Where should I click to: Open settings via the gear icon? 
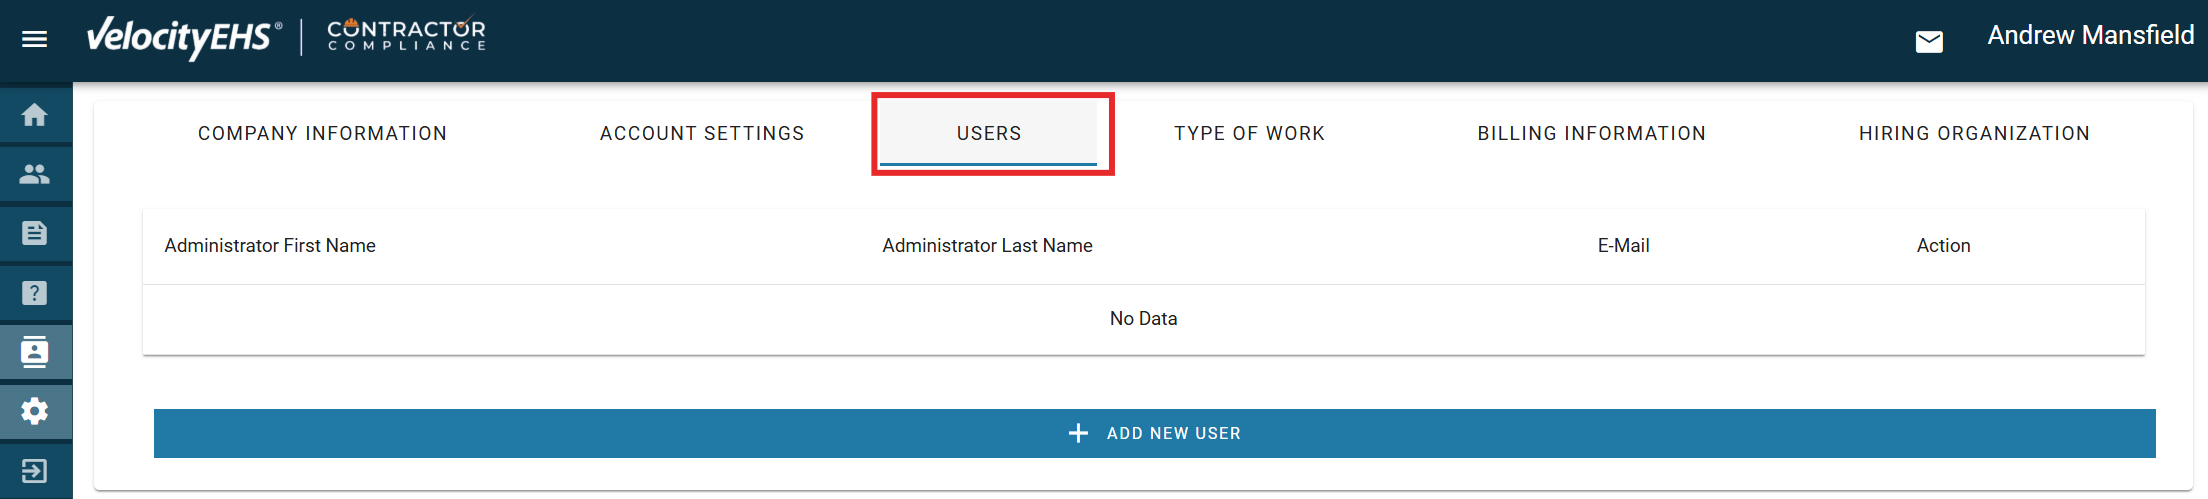coord(35,411)
